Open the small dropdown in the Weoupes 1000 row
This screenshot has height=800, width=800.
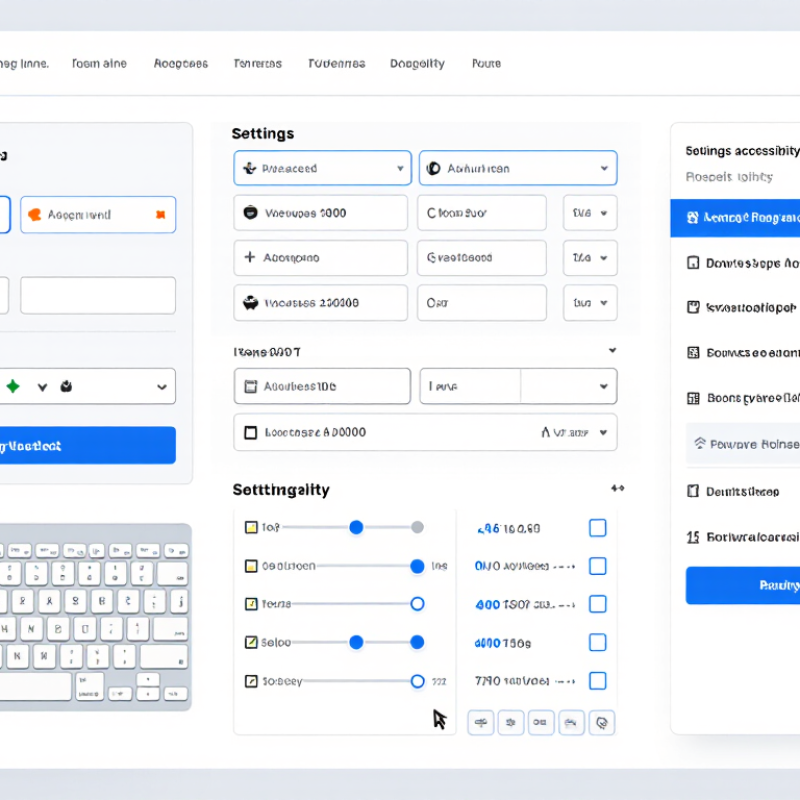(590, 213)
